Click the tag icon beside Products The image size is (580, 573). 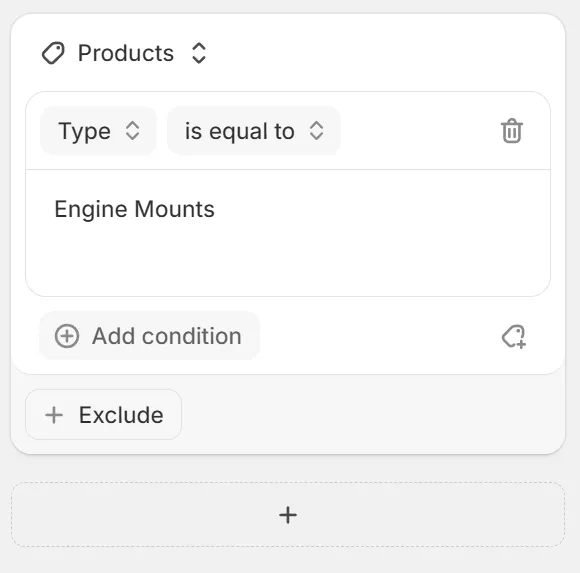pos(53,53)
